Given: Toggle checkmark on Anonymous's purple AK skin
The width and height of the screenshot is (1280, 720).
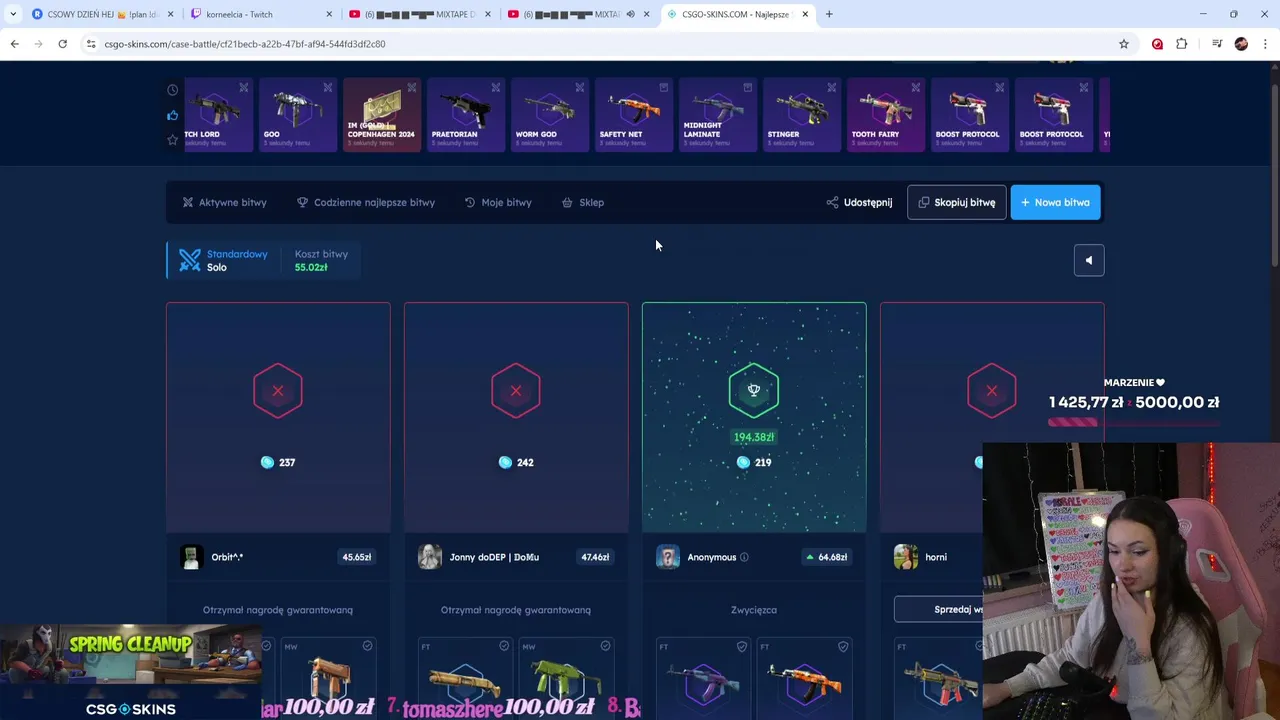Looking at the screenshot, I should click(742, 646).
